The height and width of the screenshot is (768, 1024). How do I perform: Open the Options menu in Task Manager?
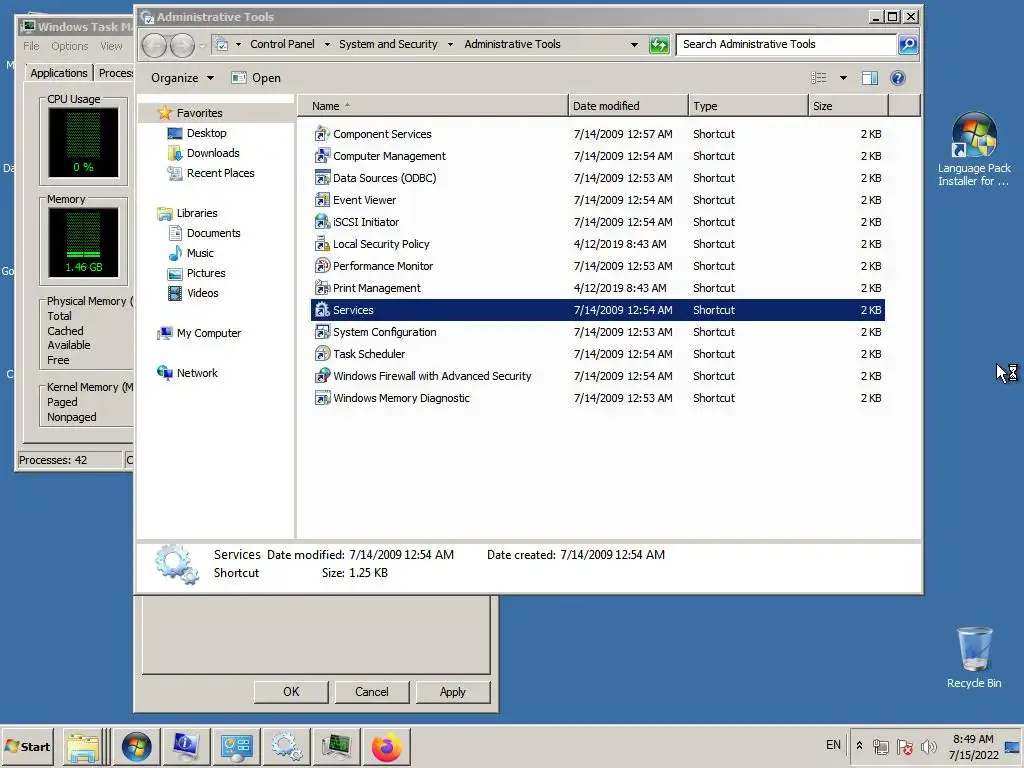(70, 46)
